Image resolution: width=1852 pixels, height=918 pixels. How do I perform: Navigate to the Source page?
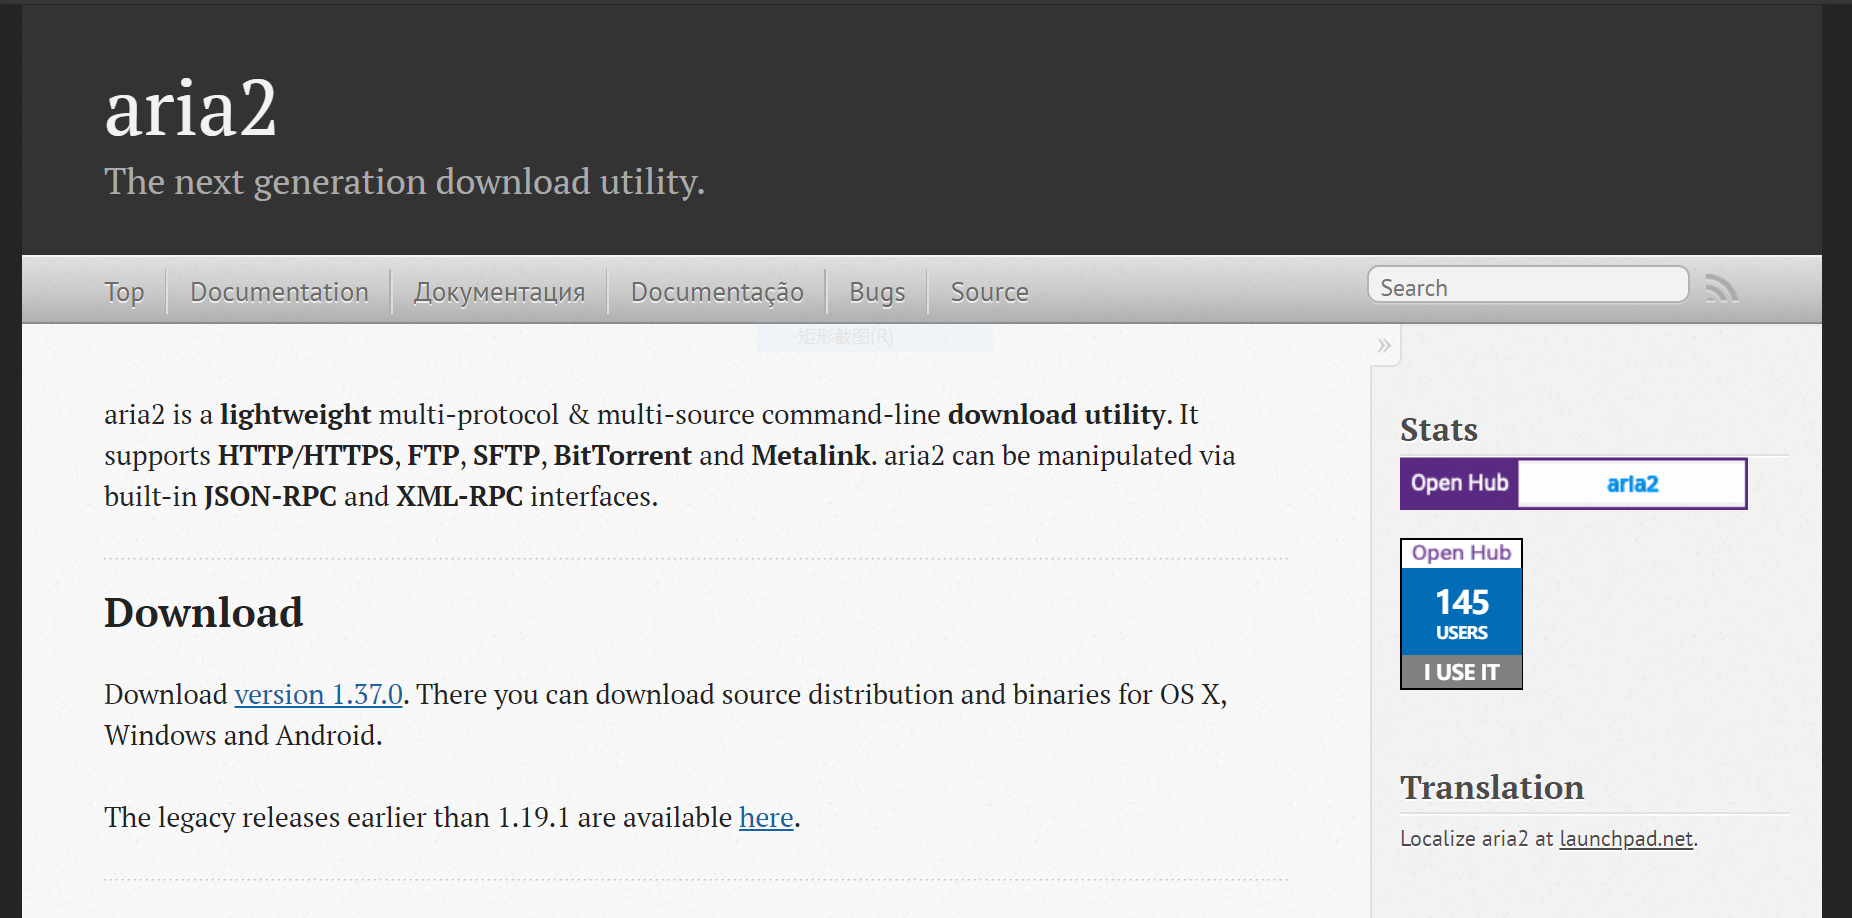pos(989,292)
